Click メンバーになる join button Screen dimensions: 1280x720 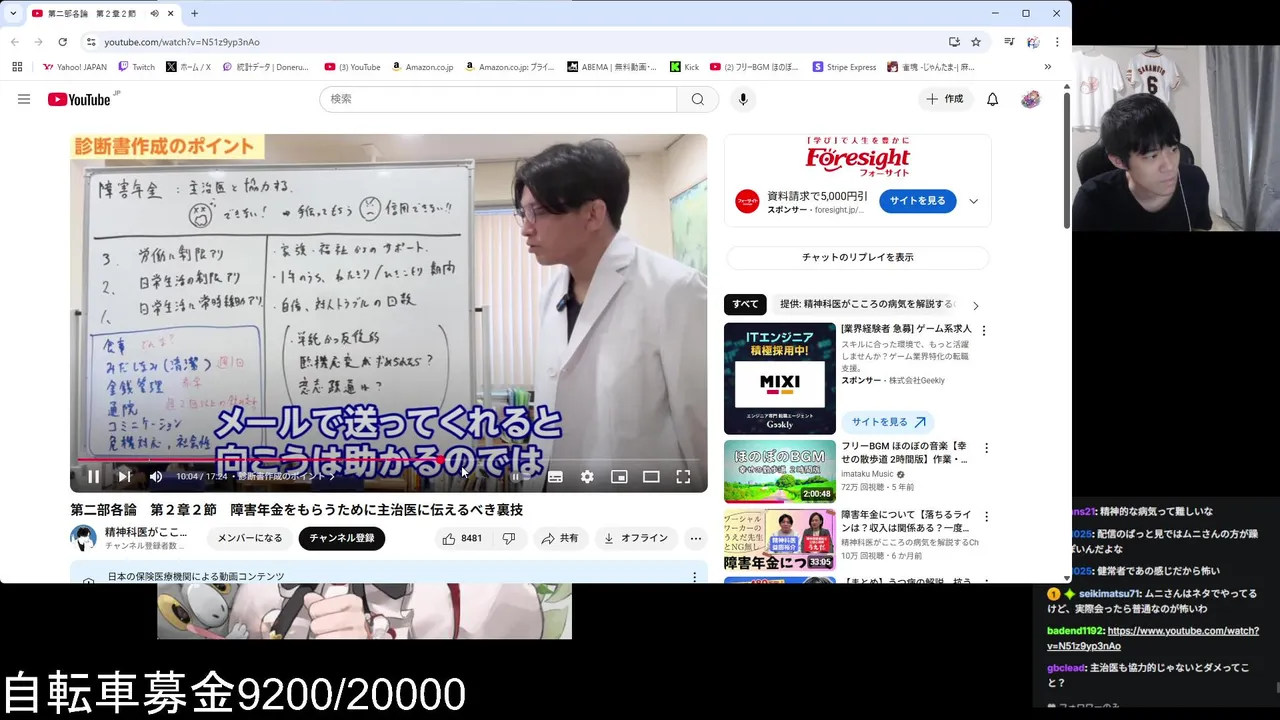pyautogui.click(x=250, y=538)
